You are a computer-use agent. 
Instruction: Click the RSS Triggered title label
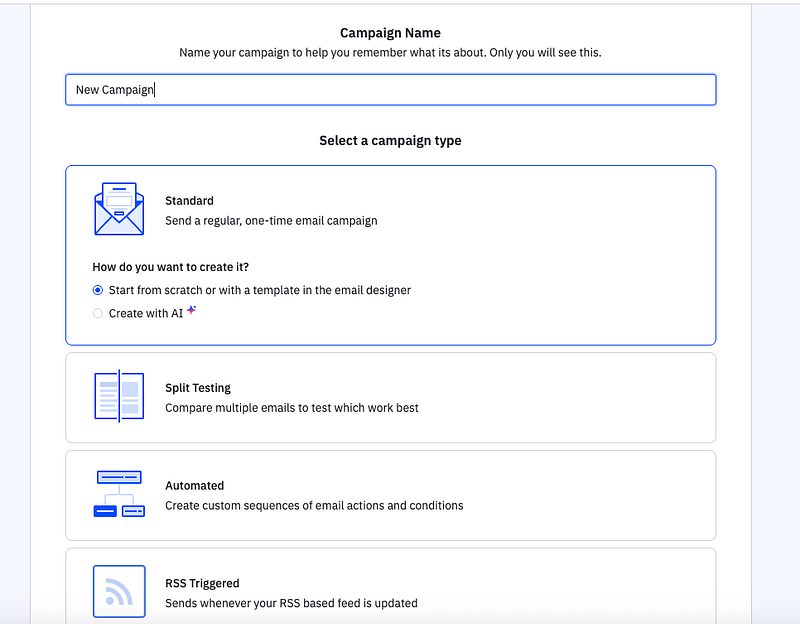(x=202, y=583)
